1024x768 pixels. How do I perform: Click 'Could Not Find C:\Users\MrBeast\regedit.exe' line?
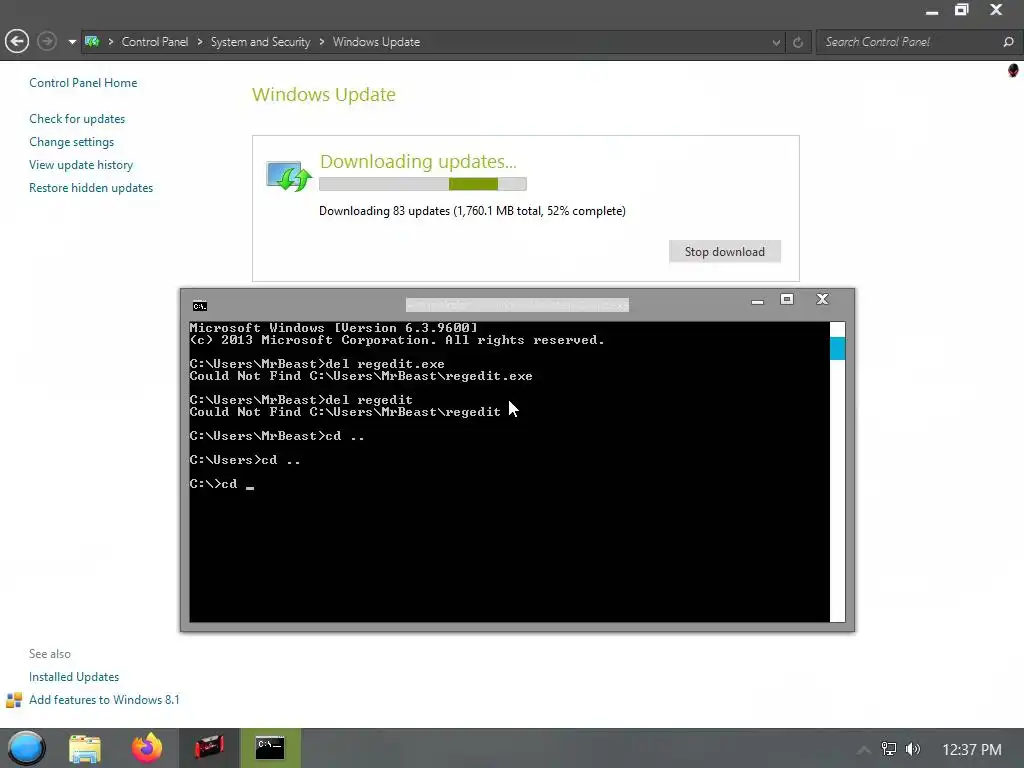tap(360, 376)
